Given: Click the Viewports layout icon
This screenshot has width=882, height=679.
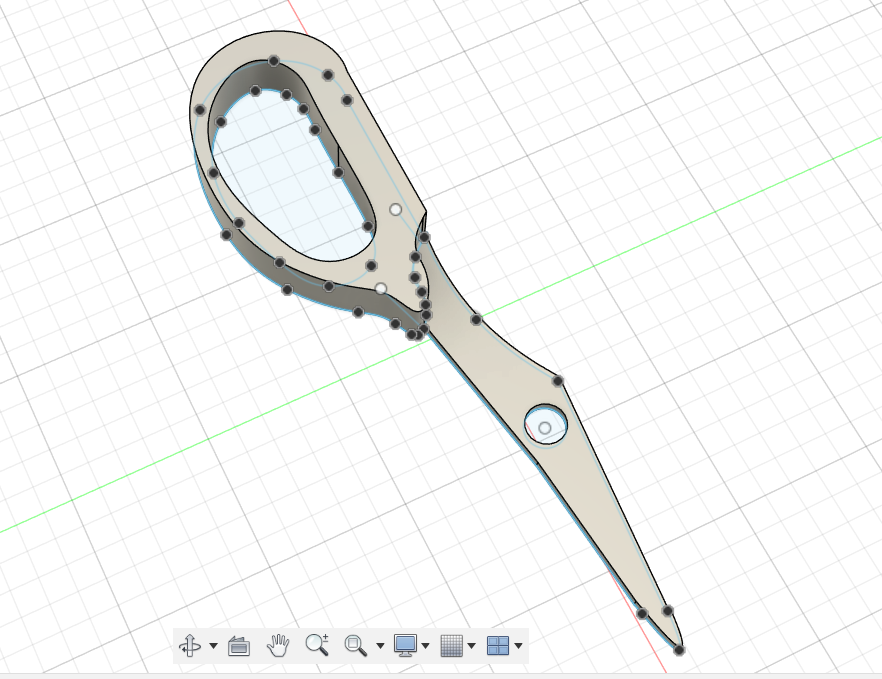Looking at the screenshot, I should point(498,645).
